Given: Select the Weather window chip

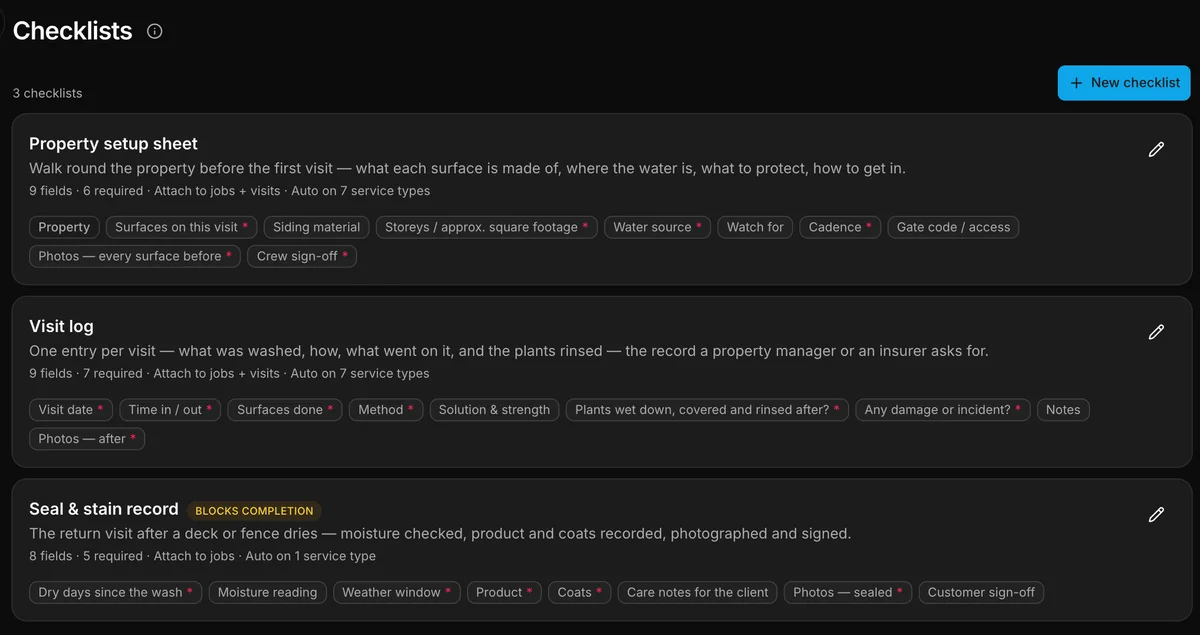Looking at the screenshot, I should tap(397, 593).
